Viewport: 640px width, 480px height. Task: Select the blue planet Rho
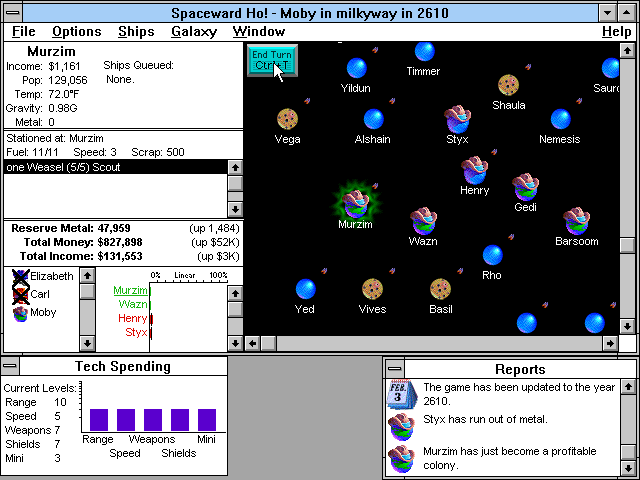pyautogui.click(x=493, y=255)
